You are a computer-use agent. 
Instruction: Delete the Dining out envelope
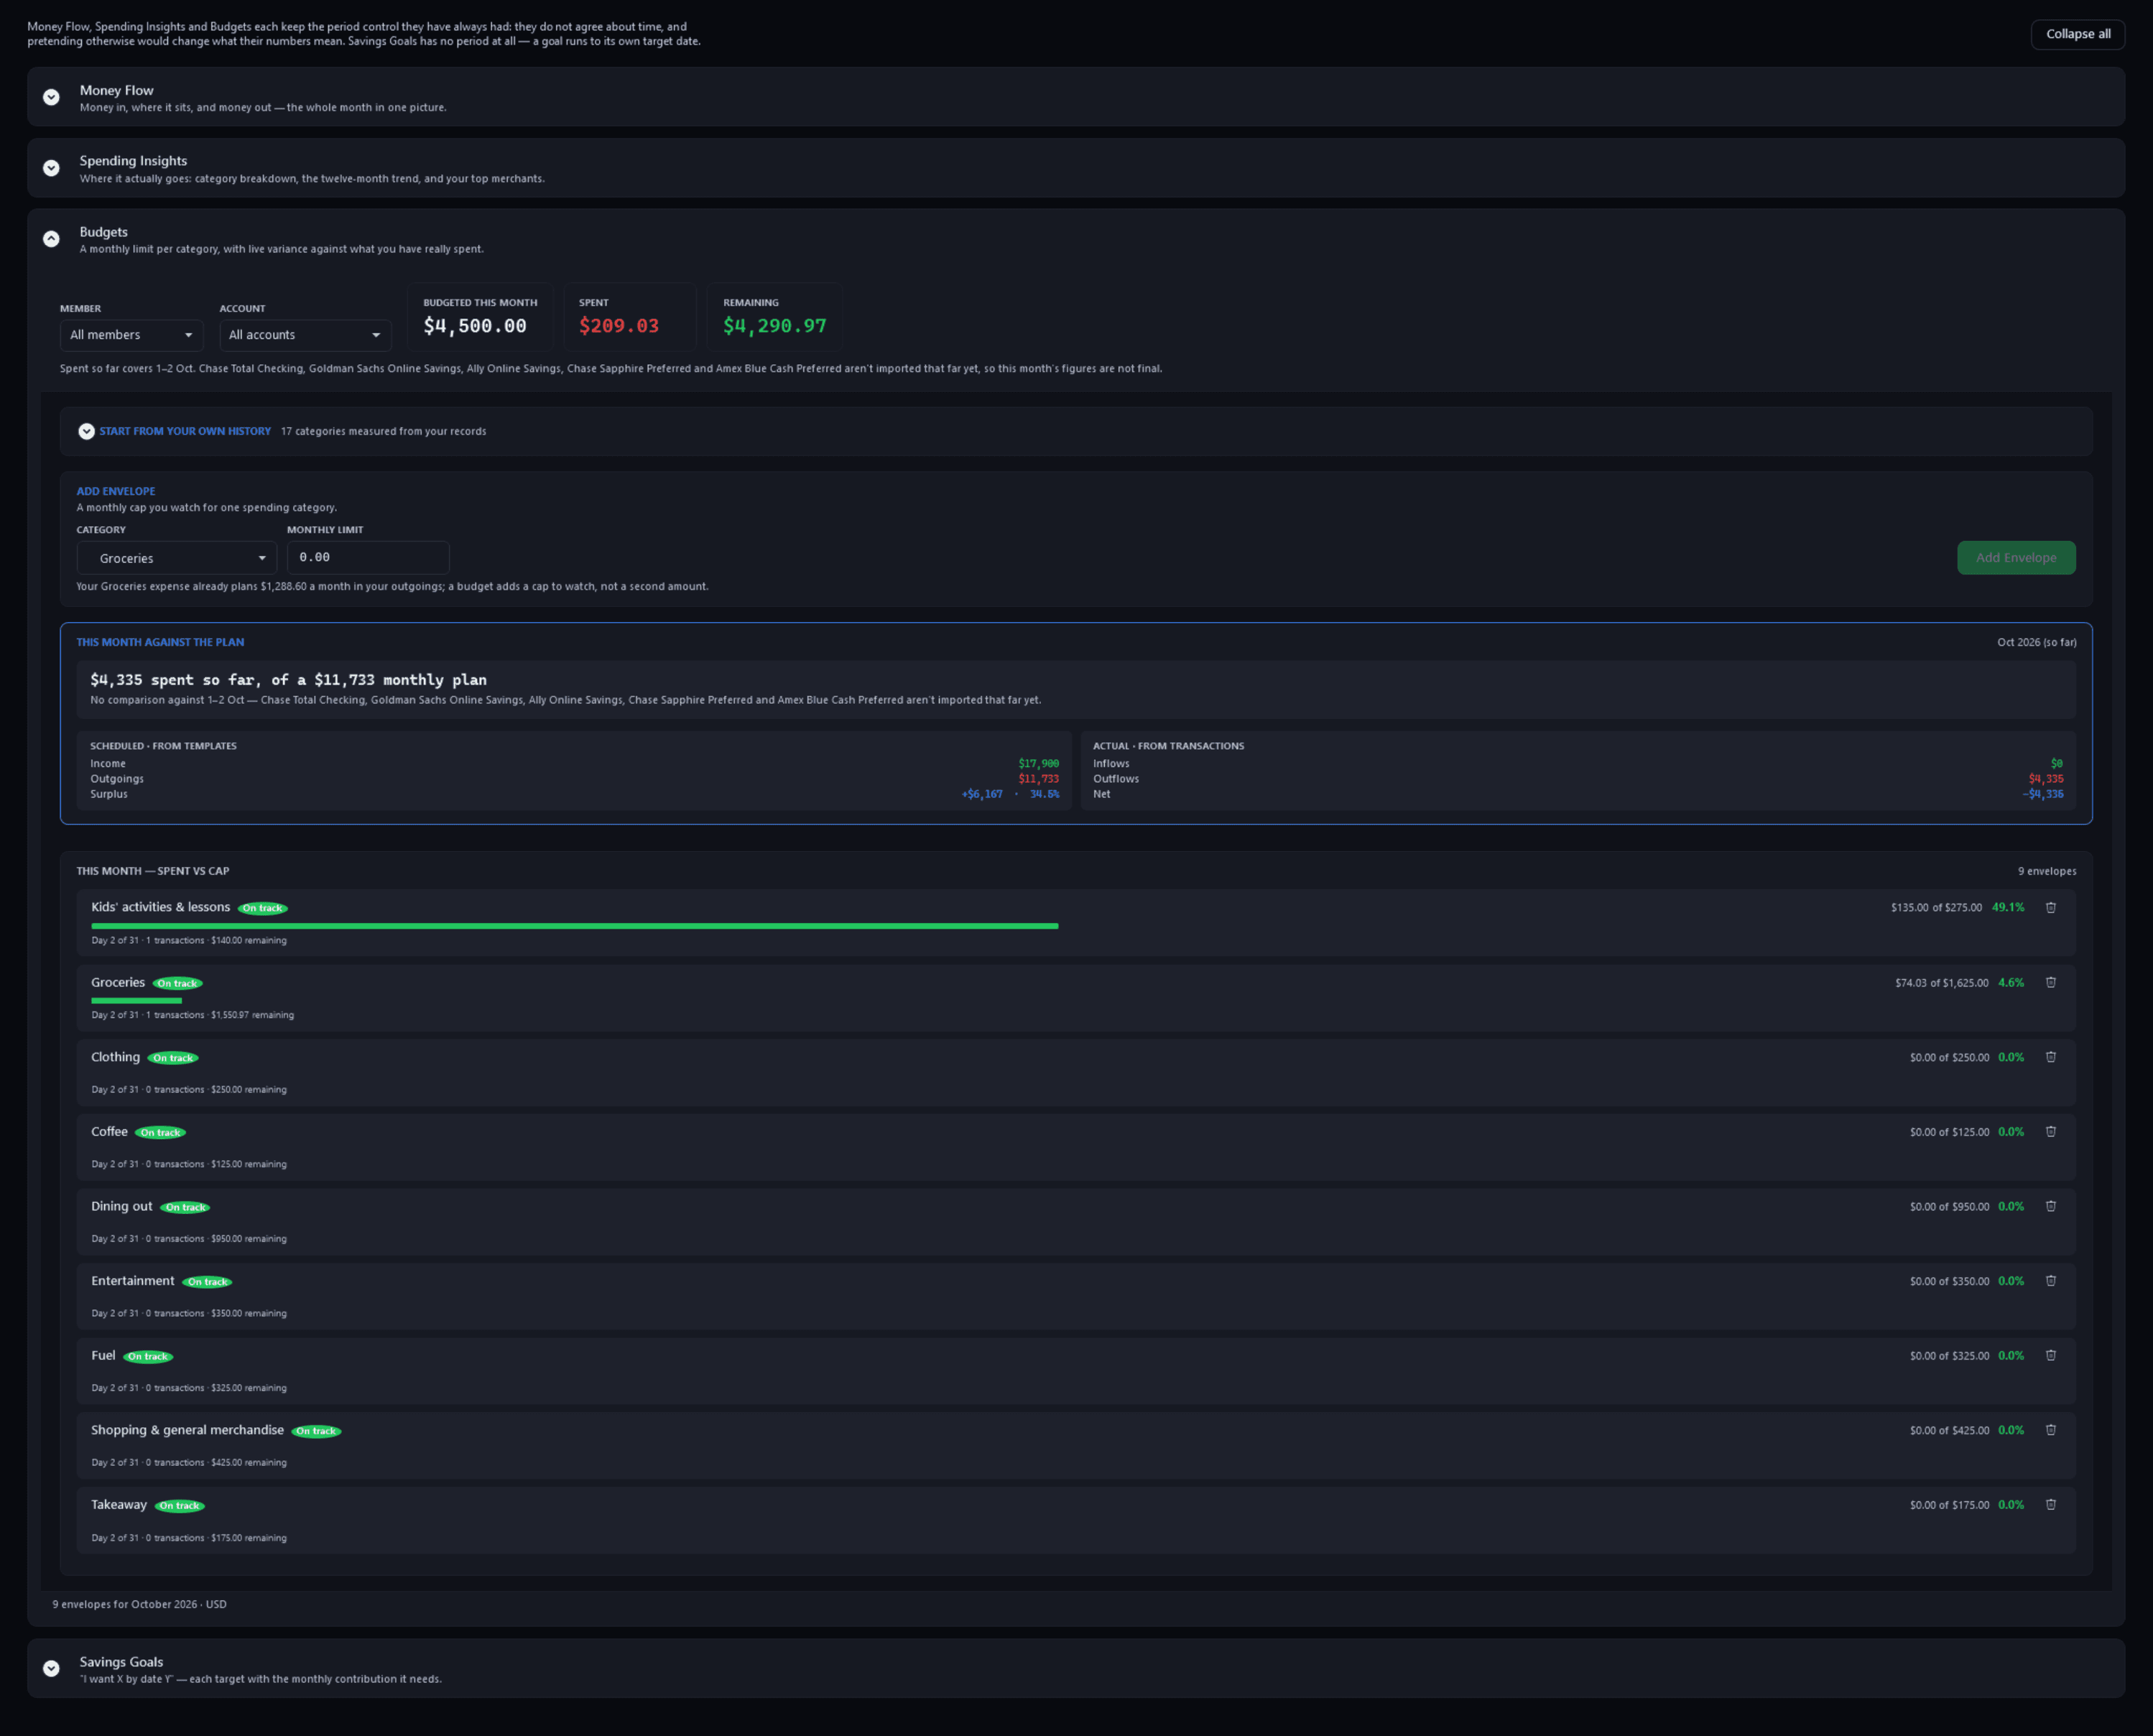[x=2050, y=1206]
